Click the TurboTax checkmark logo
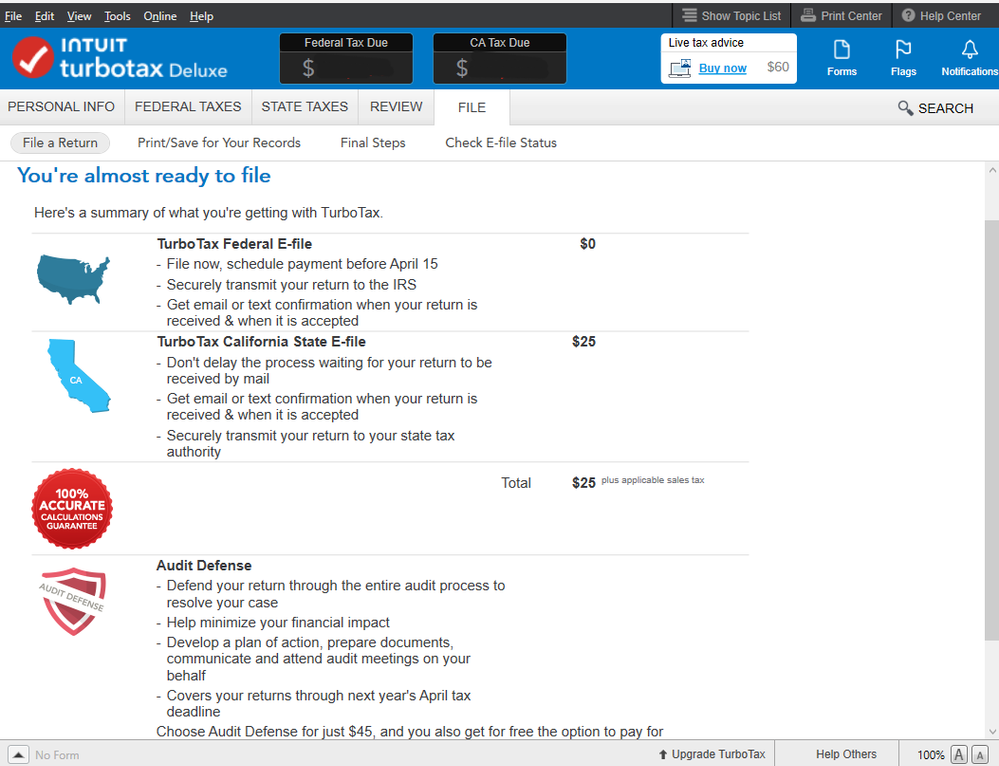 coord(33,57)
